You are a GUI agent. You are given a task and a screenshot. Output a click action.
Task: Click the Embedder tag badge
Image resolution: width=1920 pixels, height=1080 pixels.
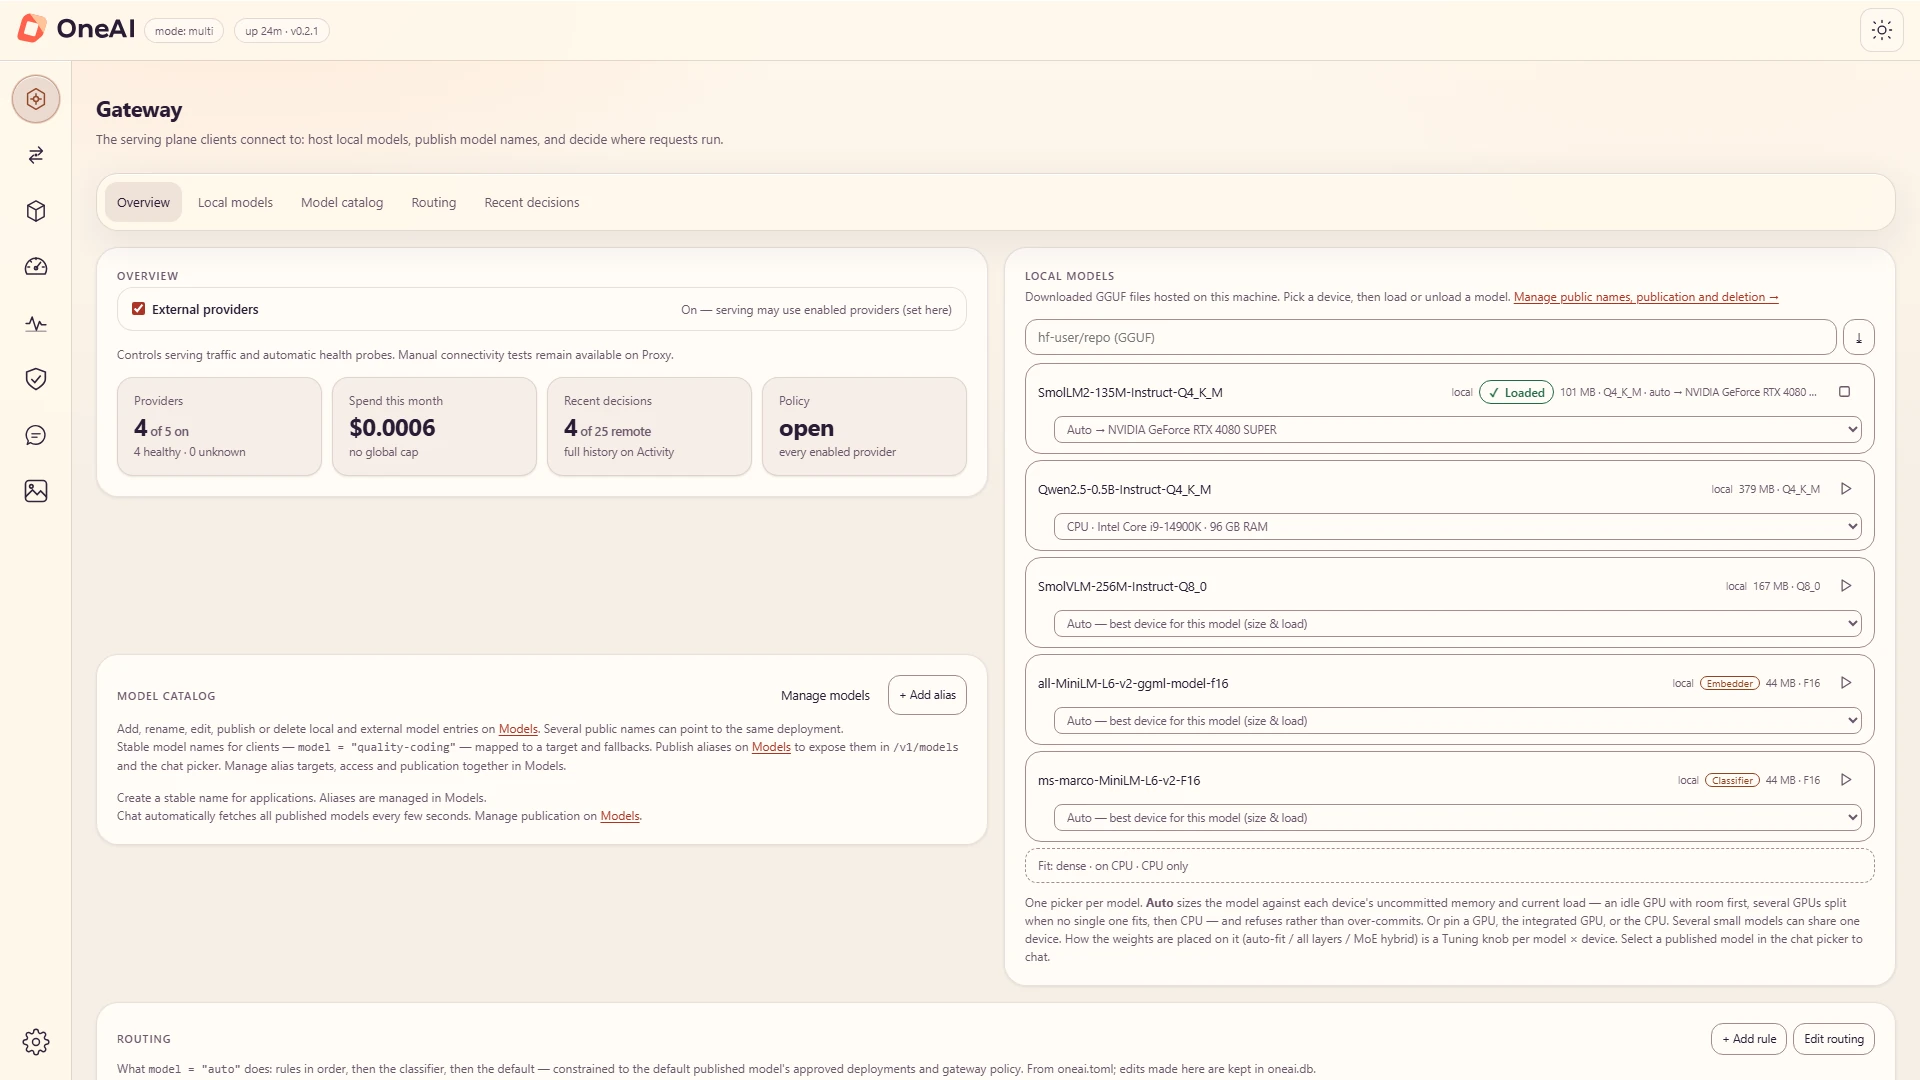(x=1730, y=683)
